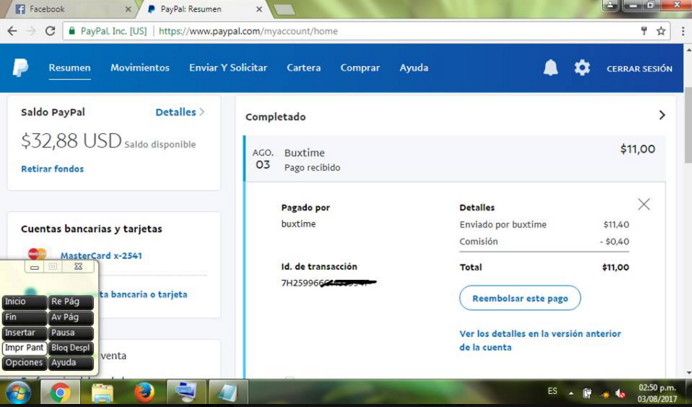Click Opciones on on-screen keyboard
Viewport: 692px width, 407px height.
(x=24, y=363)
